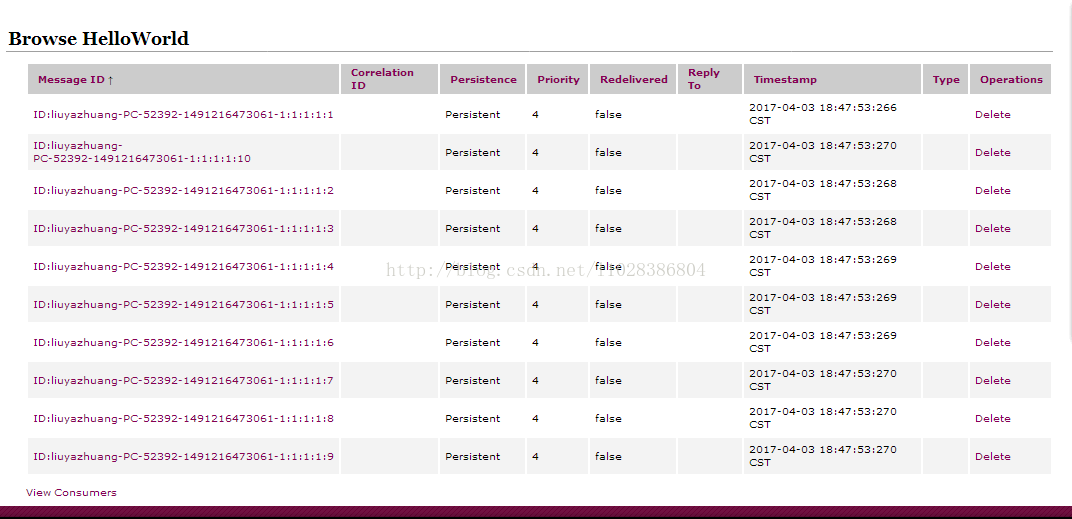
Task: Open message ID ending 1:1:1:1:7
Action: 183,380
